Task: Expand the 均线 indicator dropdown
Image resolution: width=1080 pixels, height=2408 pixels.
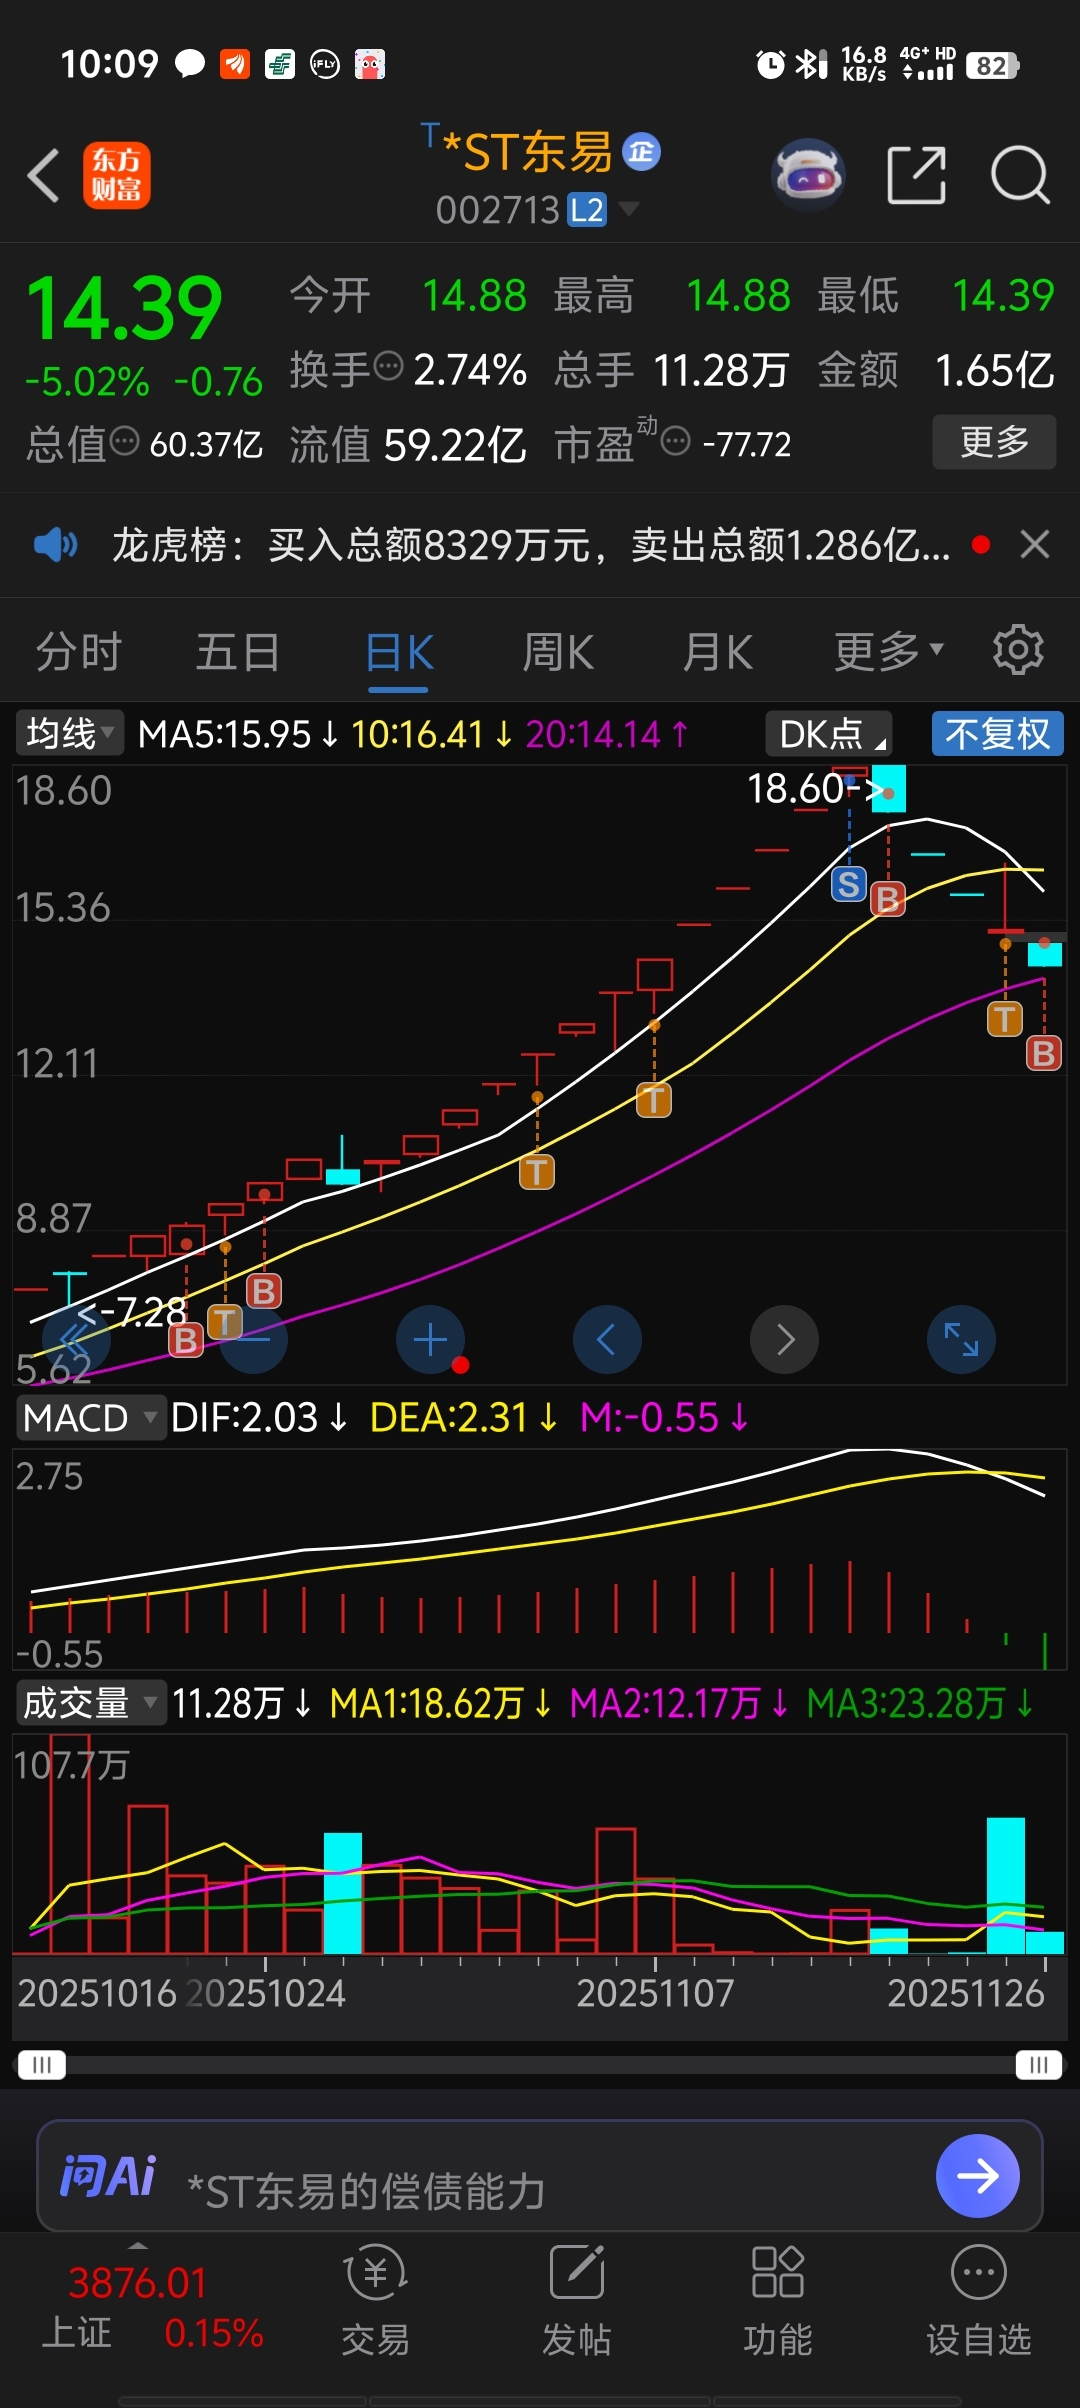Action: pos(69,734)
